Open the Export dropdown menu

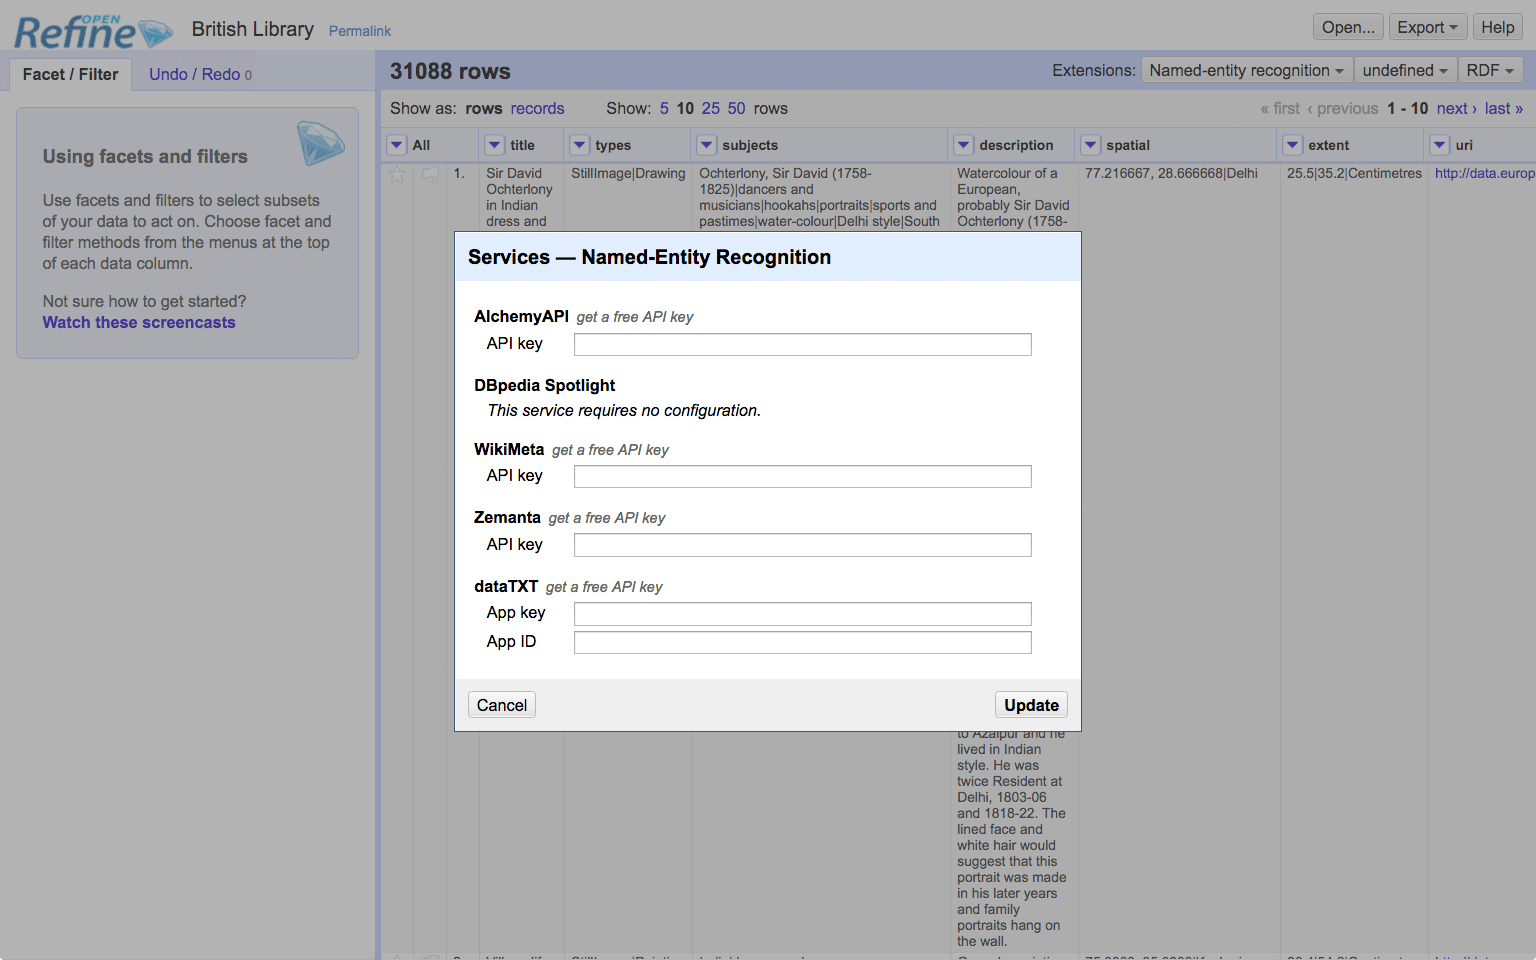(x=1427, y=27)
